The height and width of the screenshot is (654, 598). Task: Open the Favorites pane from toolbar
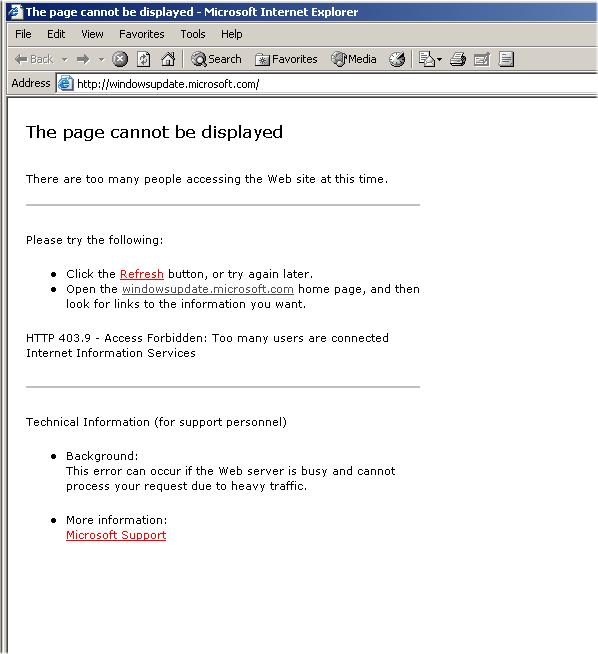point(286,59)
